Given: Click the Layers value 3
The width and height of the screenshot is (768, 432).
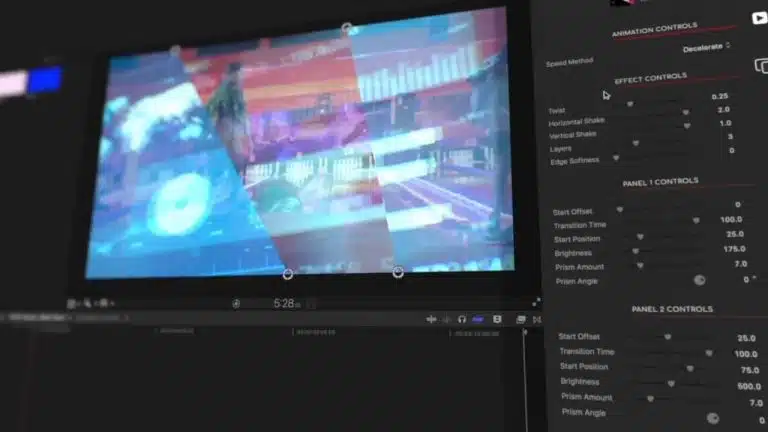Looking at the screenshot, I should 730,137.
